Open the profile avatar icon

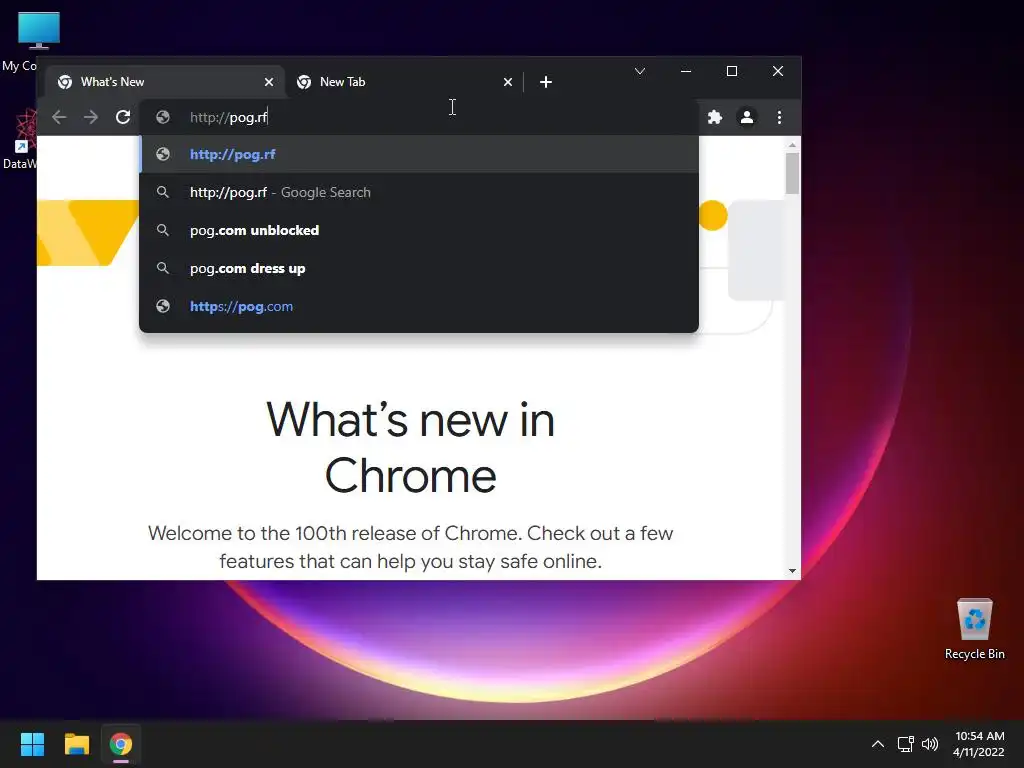point(747,118)
